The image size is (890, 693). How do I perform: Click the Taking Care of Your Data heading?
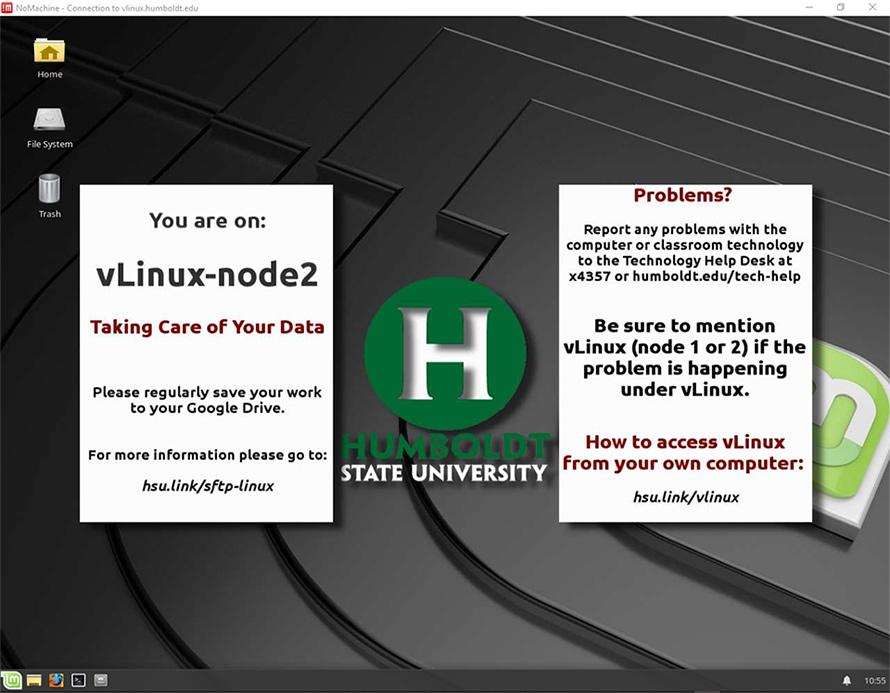click(x=207, y=327)
